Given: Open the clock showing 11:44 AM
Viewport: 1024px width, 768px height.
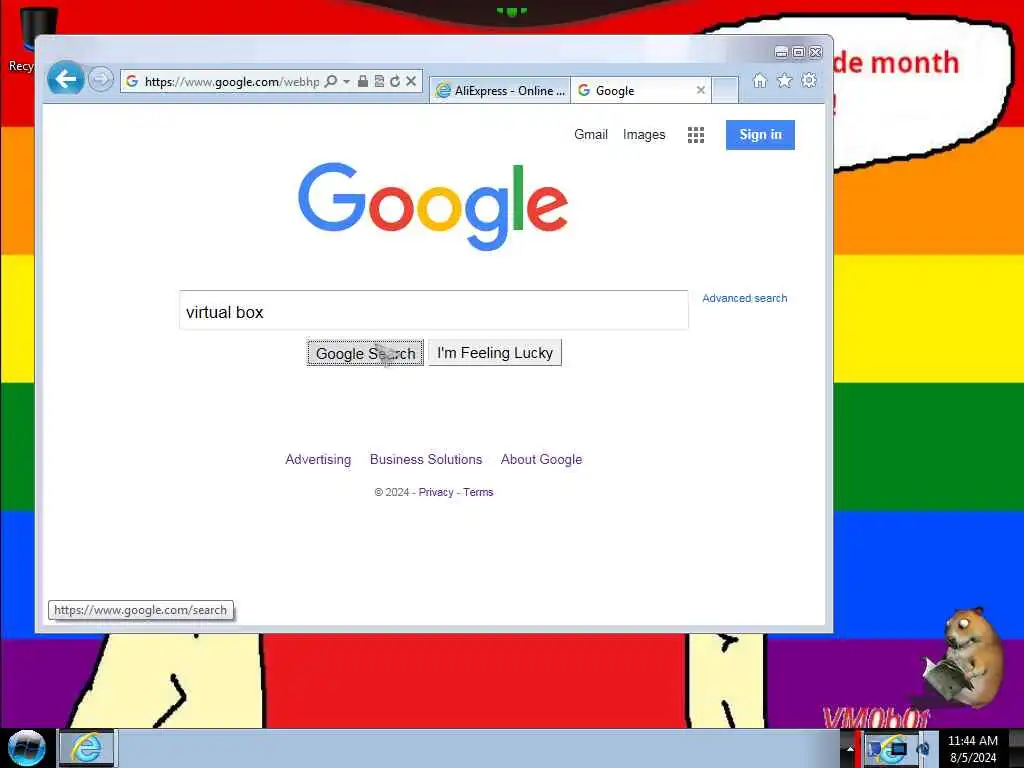Looking at the screenshot, I should click(x=973, y=748).
